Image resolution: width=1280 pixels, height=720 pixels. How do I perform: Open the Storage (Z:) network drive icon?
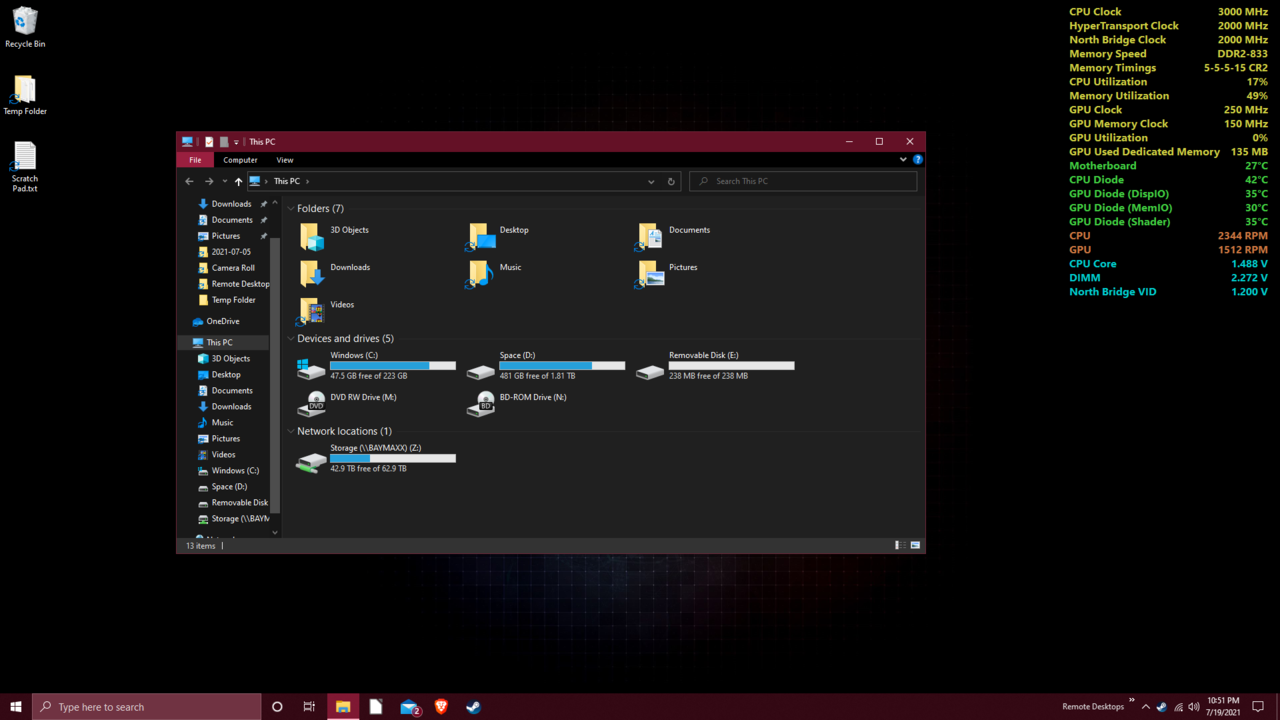tap(311, 461)
